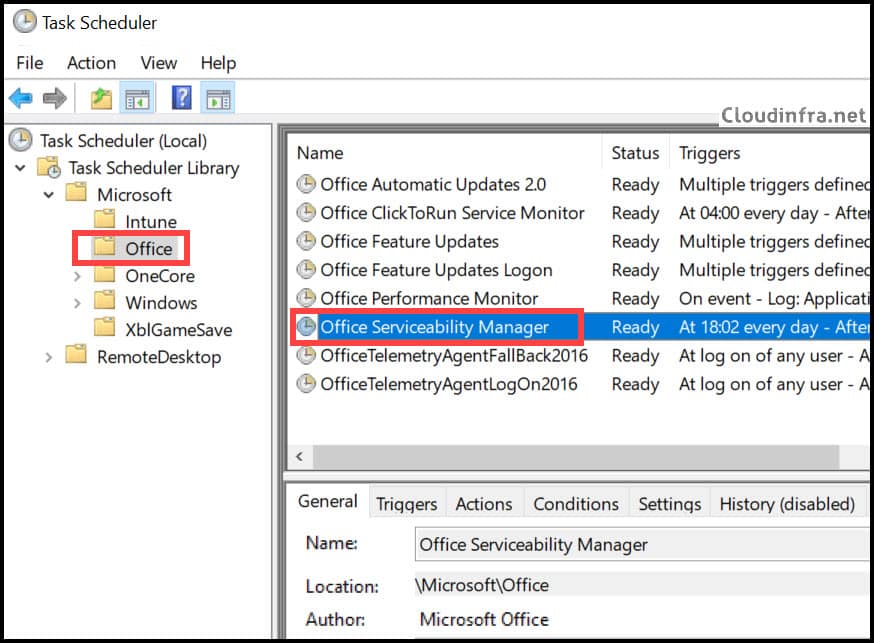Click clock icon of Office Performance Monitor

(x=306, y=298)
